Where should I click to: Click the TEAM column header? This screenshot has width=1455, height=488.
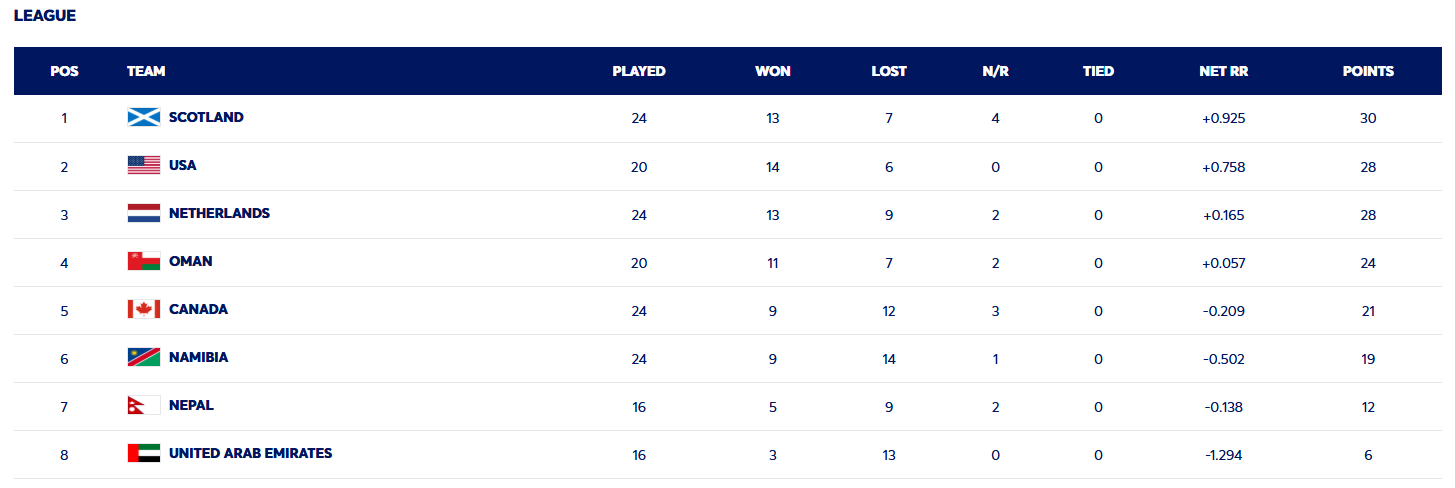click(x=146, y=71)
